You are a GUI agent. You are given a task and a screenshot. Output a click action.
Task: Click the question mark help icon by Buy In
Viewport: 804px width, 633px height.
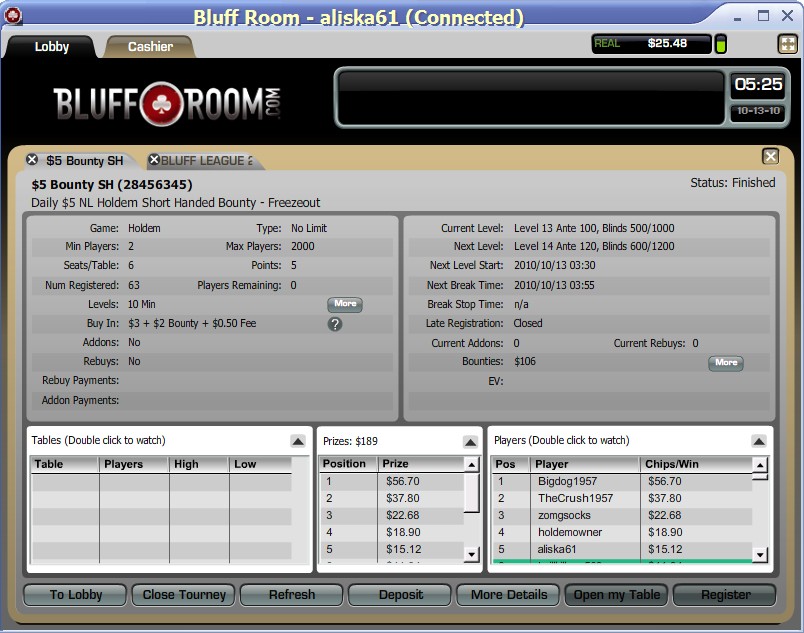point(335,324)
